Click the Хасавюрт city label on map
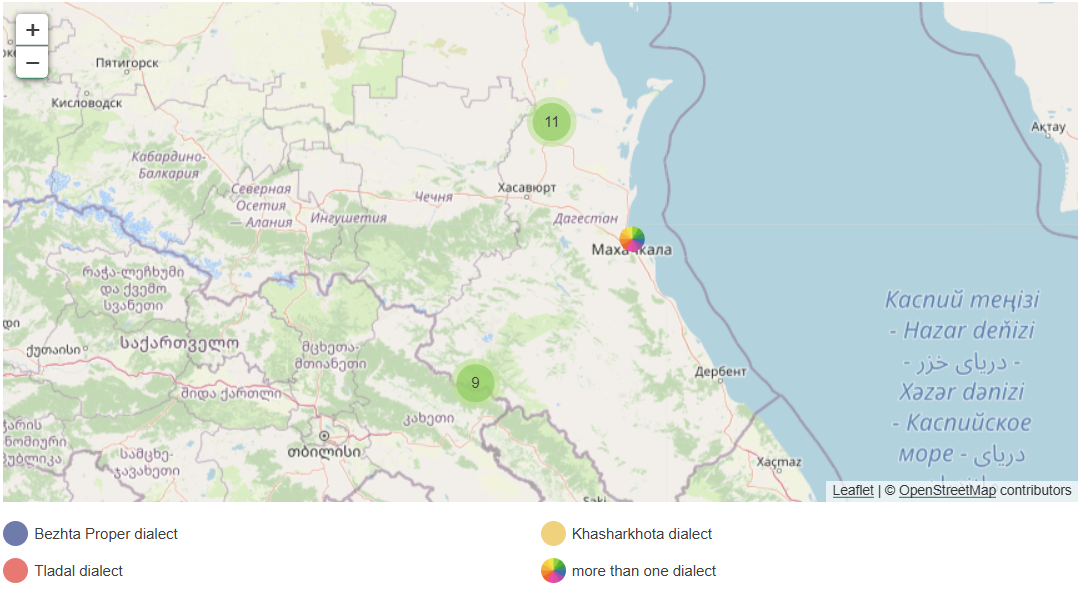The width and height of the screenshot is (1079, 591). (526, 188)
